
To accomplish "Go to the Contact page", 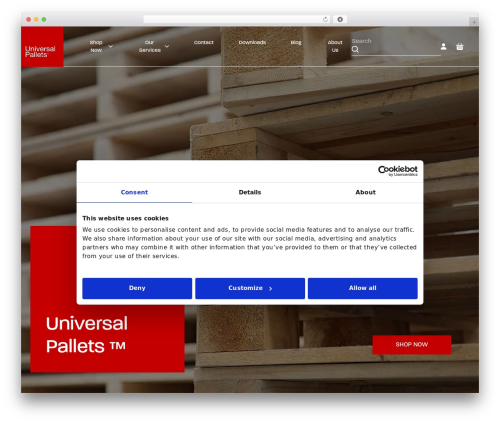I will (204, 42).
